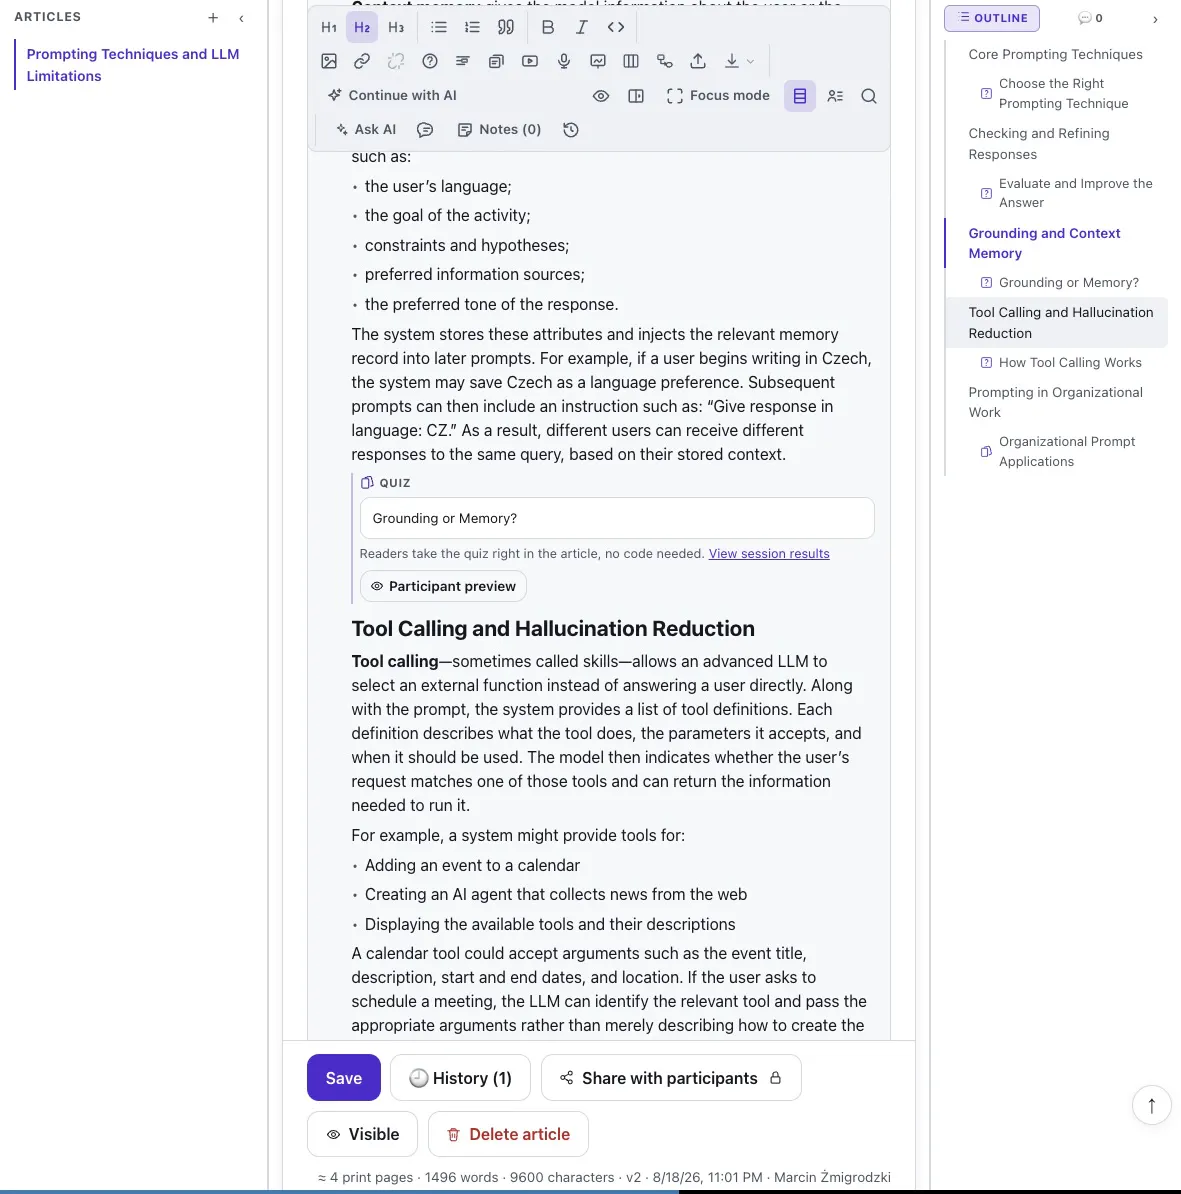
Task: Toggle the active H2 heading button
Action: pyautogui.click(x=362, y=27)
